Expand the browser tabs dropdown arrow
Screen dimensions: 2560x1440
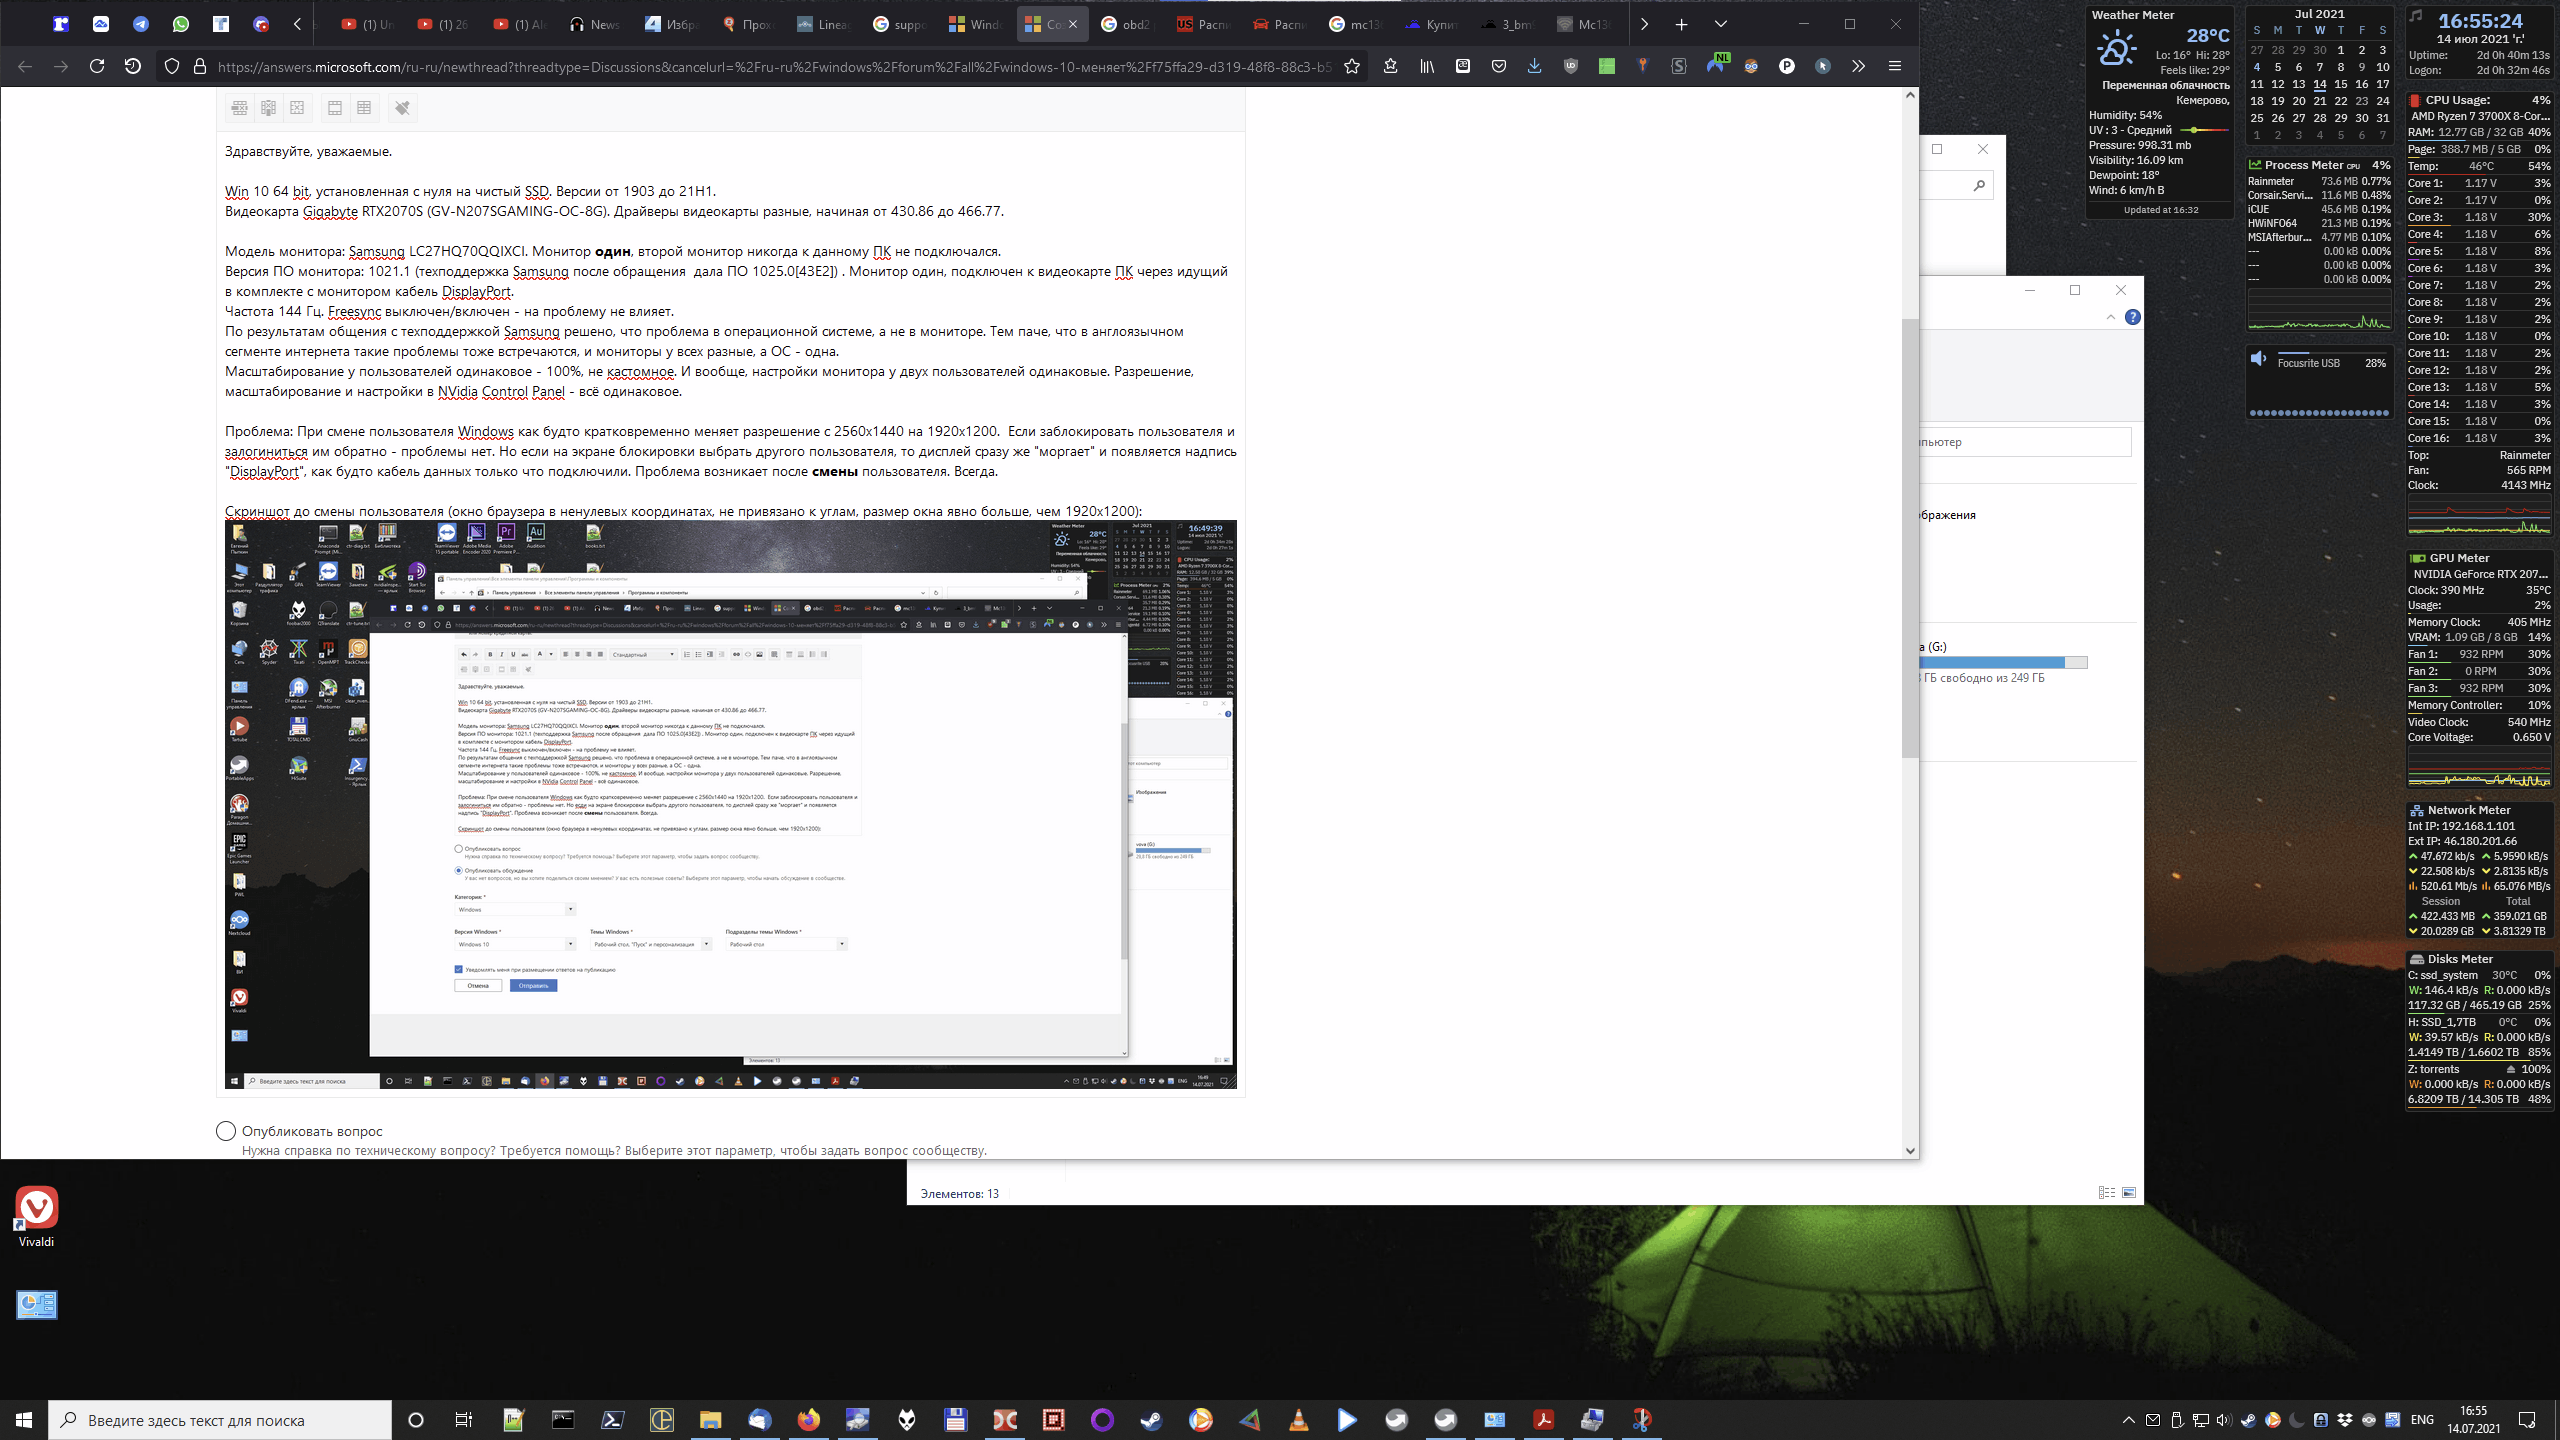1720,23
